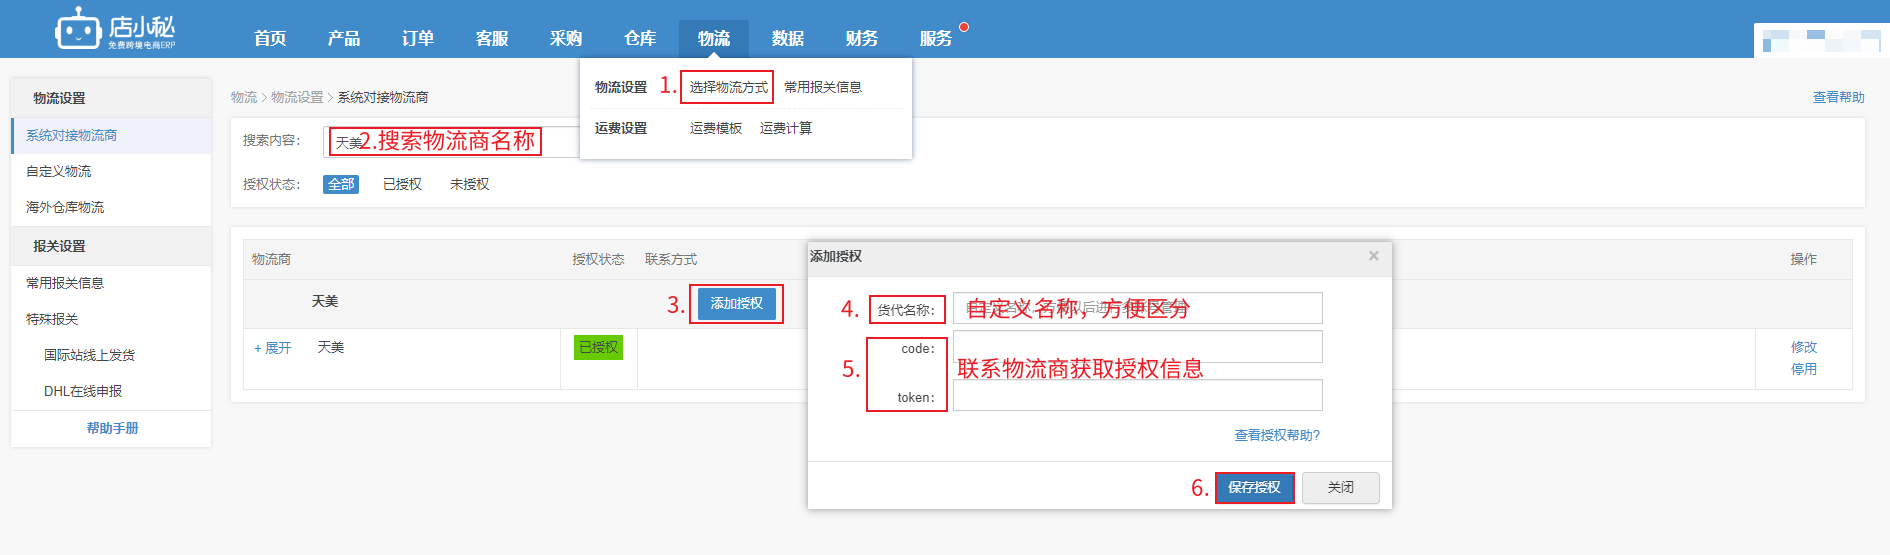Screen dimensions: 1890x555
Task: Open the 查看帮助 link at top right
Action: 1838,97
